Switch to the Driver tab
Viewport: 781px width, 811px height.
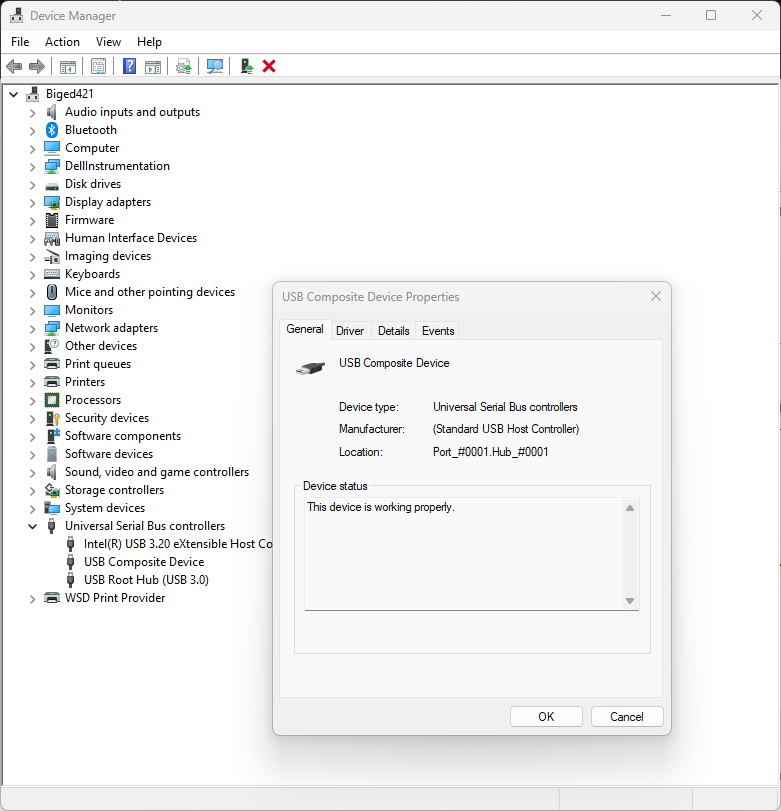(x=350, y=331)
